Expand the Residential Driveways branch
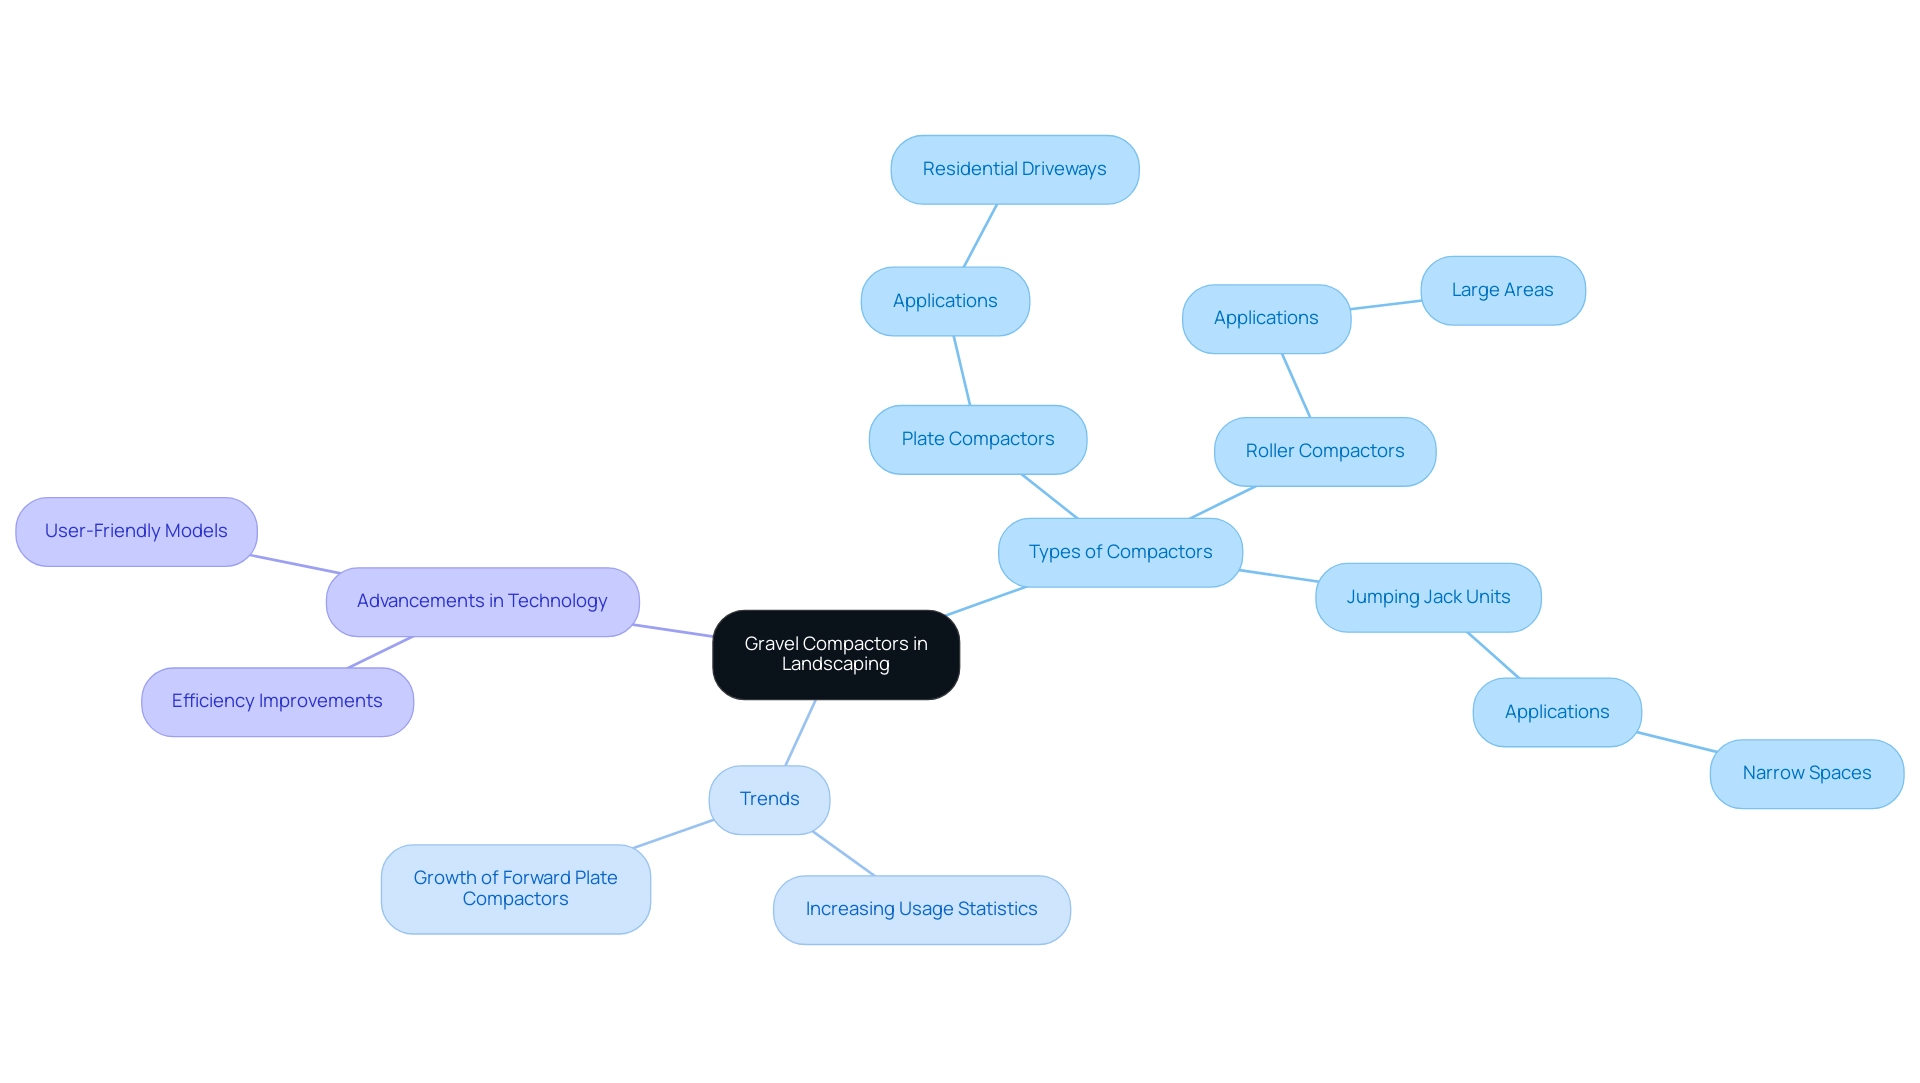Viewport: 1920px width, 1083px height. (1015, 169)
